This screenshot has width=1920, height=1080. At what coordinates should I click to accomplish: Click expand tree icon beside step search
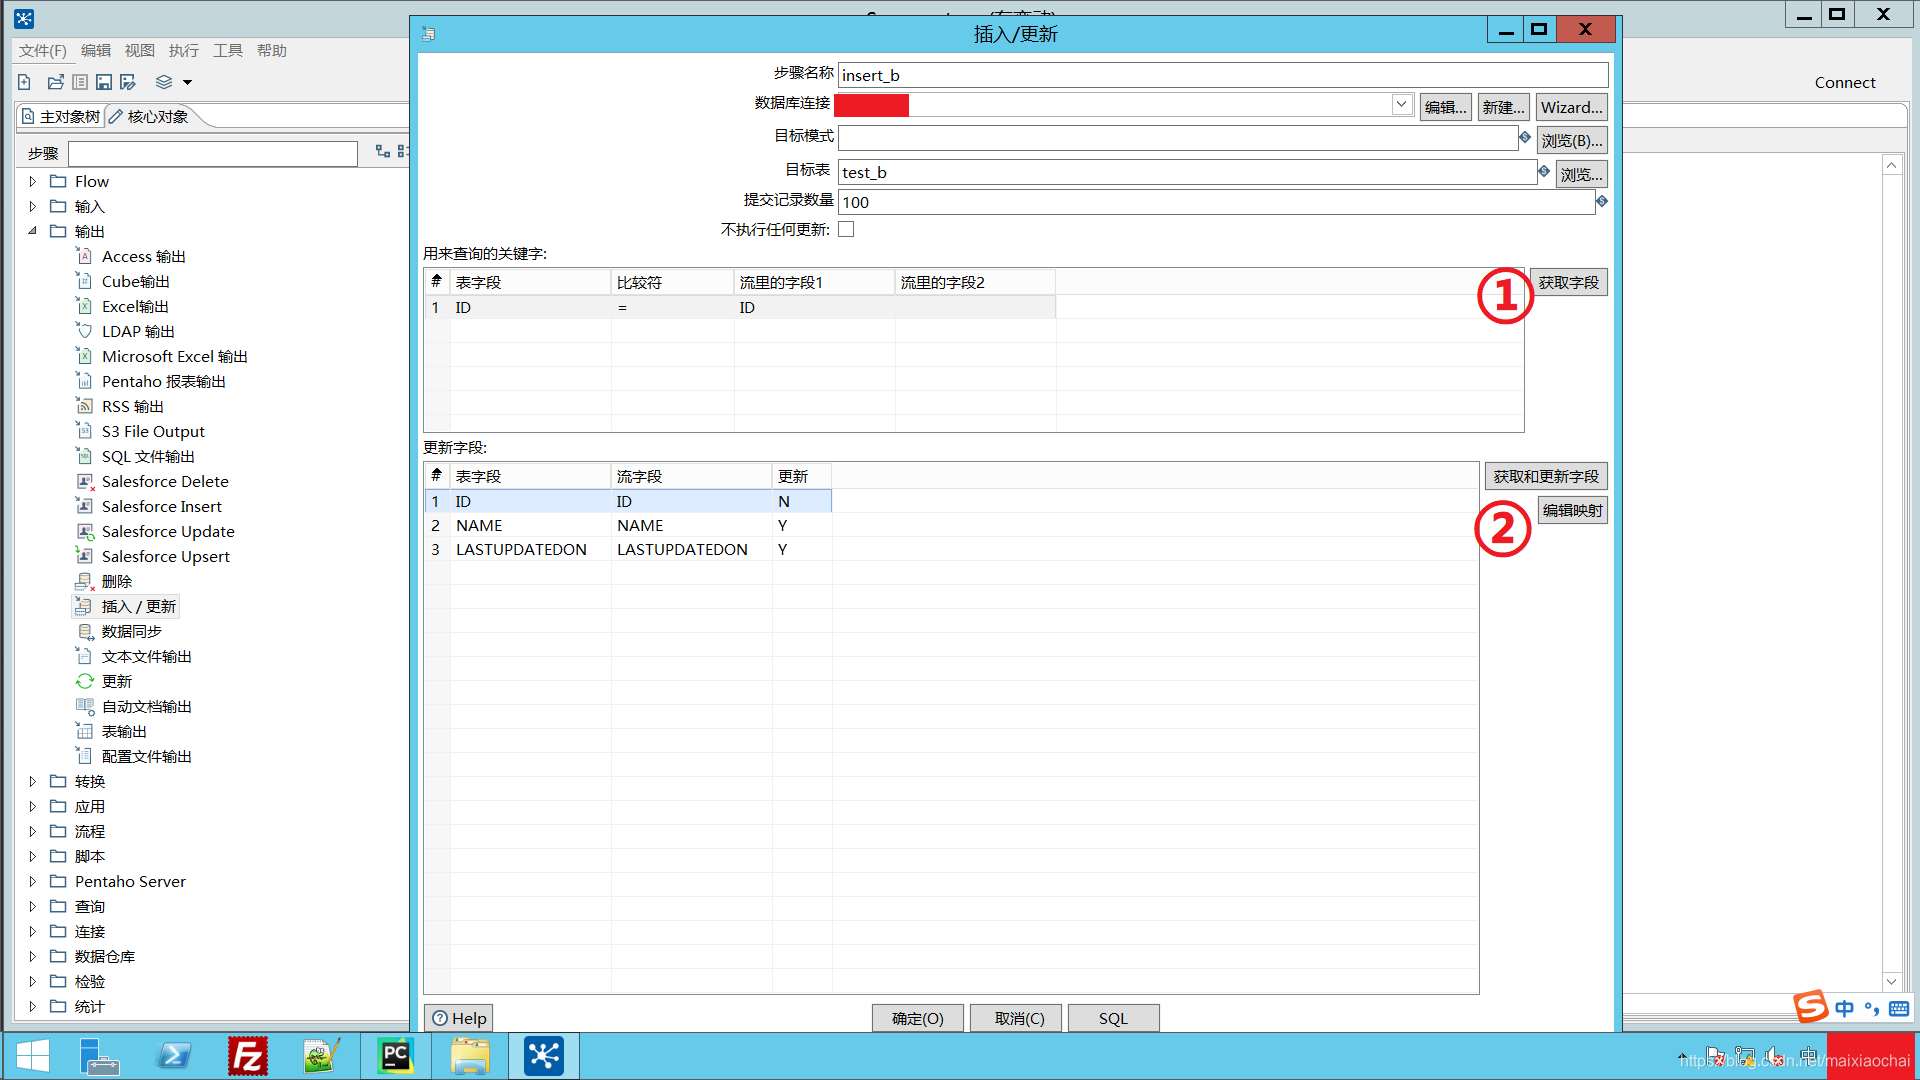[382, 152]
